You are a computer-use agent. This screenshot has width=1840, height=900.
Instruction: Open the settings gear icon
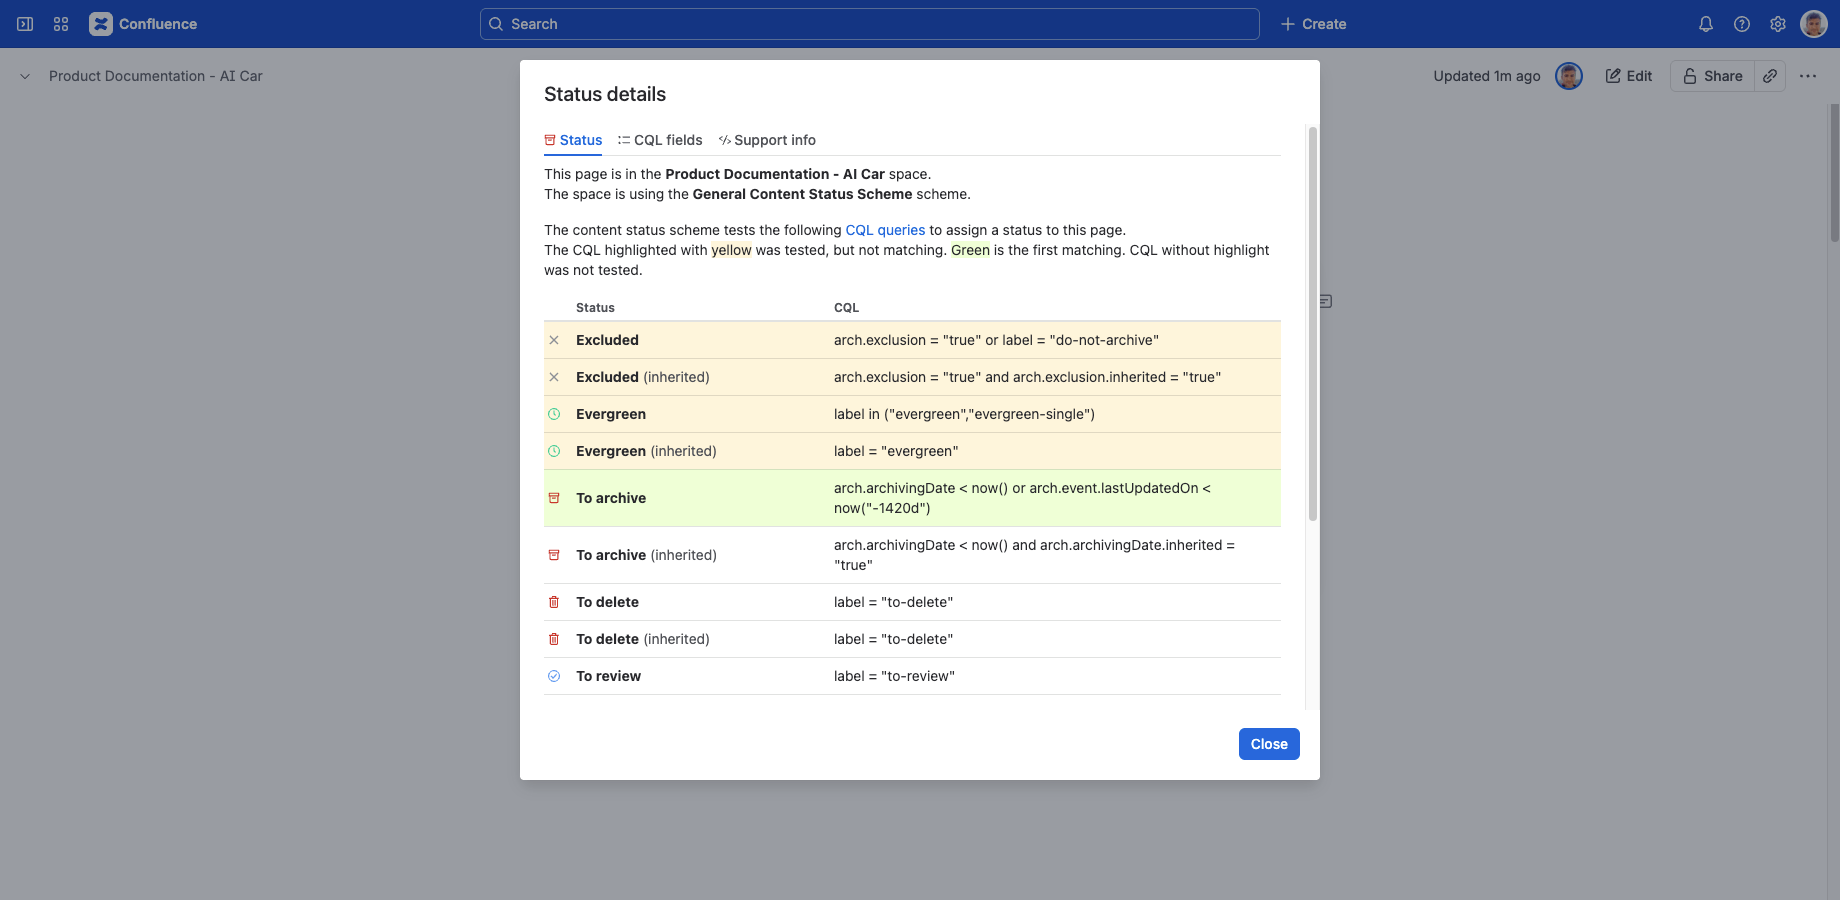click(x=1778, y=24)
